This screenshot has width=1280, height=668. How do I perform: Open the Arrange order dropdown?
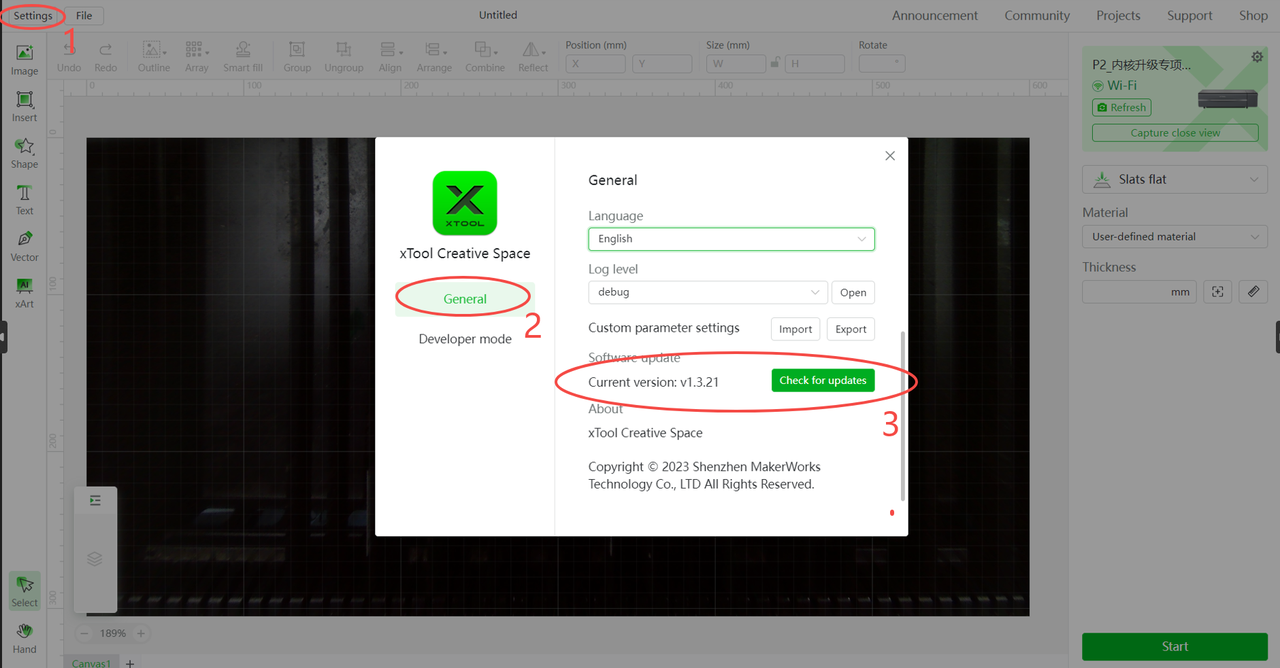[434, 56]
